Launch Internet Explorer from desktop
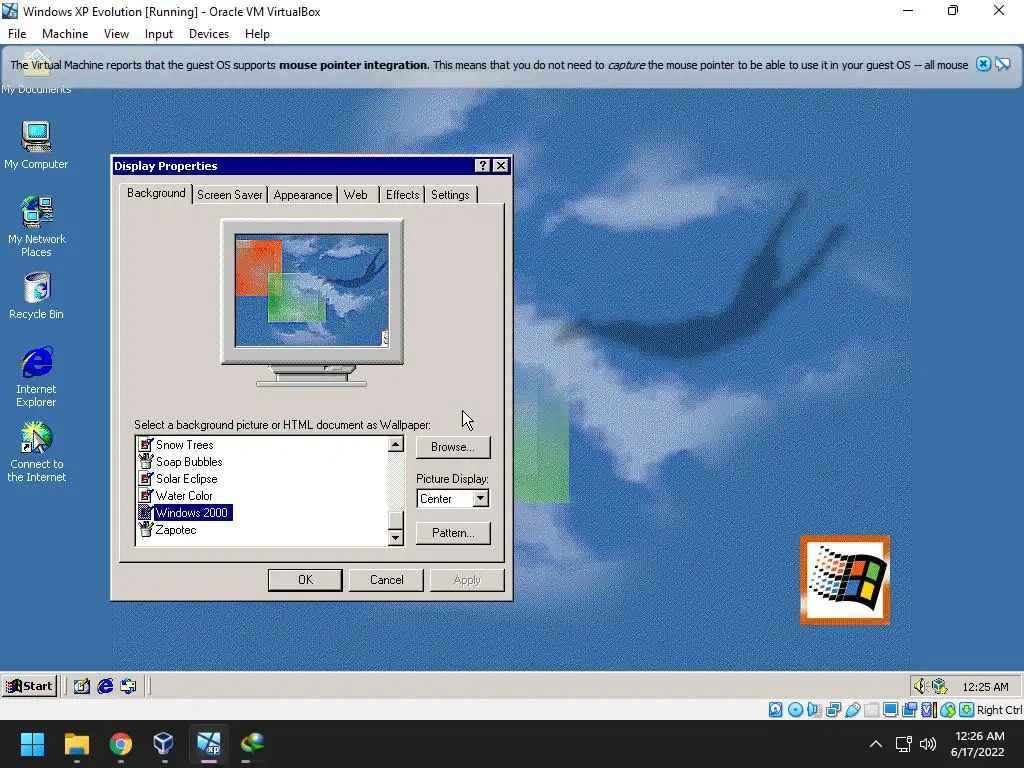The width and height of the screenshot is (1024, 768). click(x=36, y=377)
